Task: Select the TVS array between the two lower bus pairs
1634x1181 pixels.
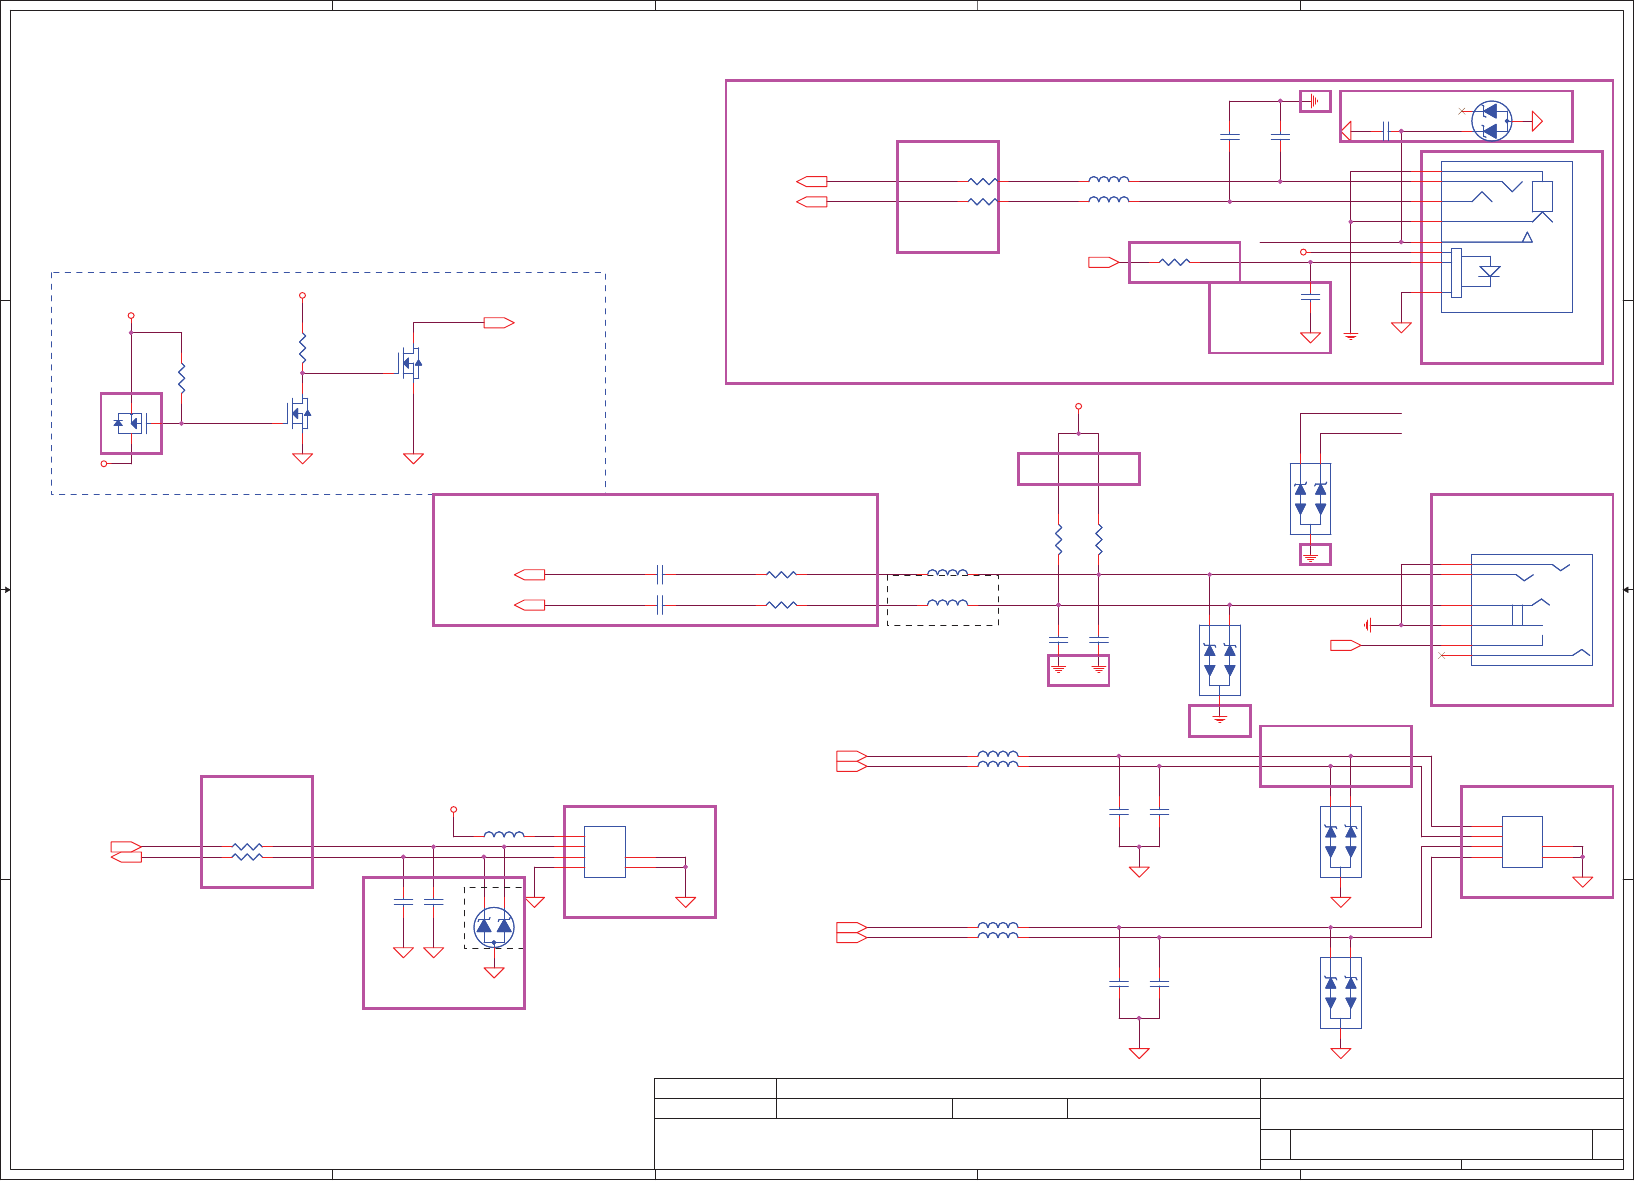Action: pos(1341,842)
